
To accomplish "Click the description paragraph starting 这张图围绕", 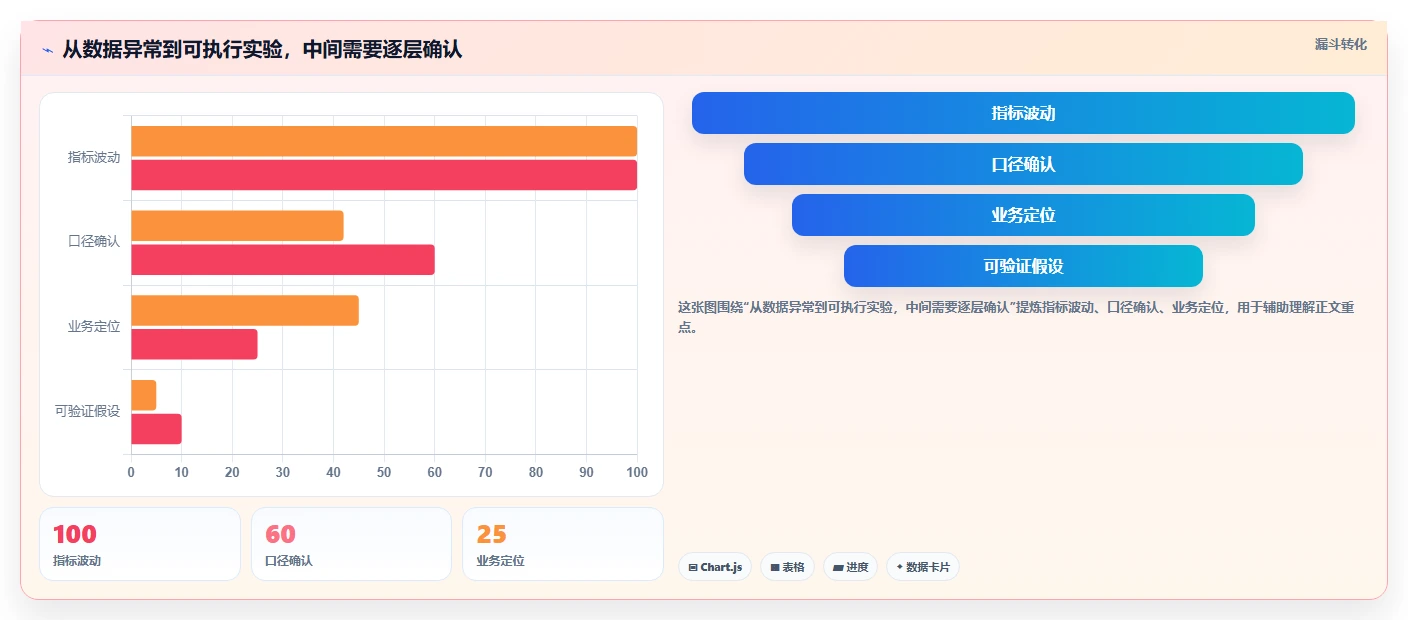I will (x=1016, y=317).
